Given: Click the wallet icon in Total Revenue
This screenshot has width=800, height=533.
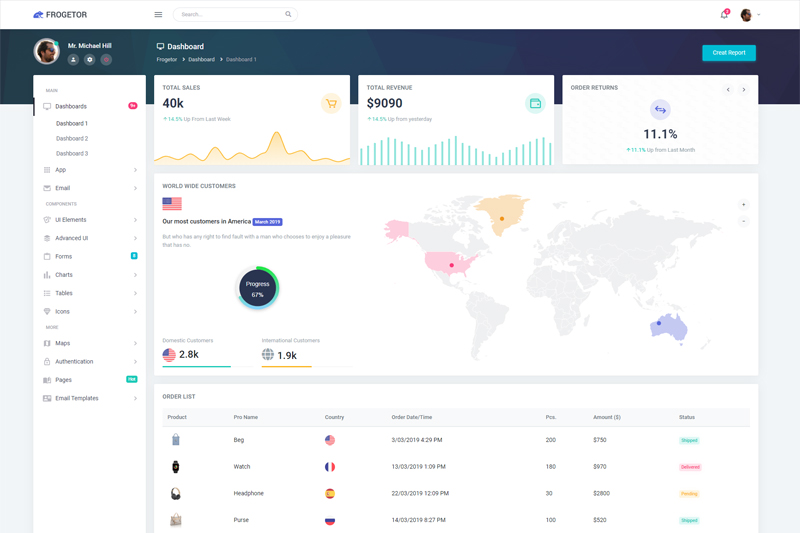Looking at the screenshot, I should pos(535,103).
